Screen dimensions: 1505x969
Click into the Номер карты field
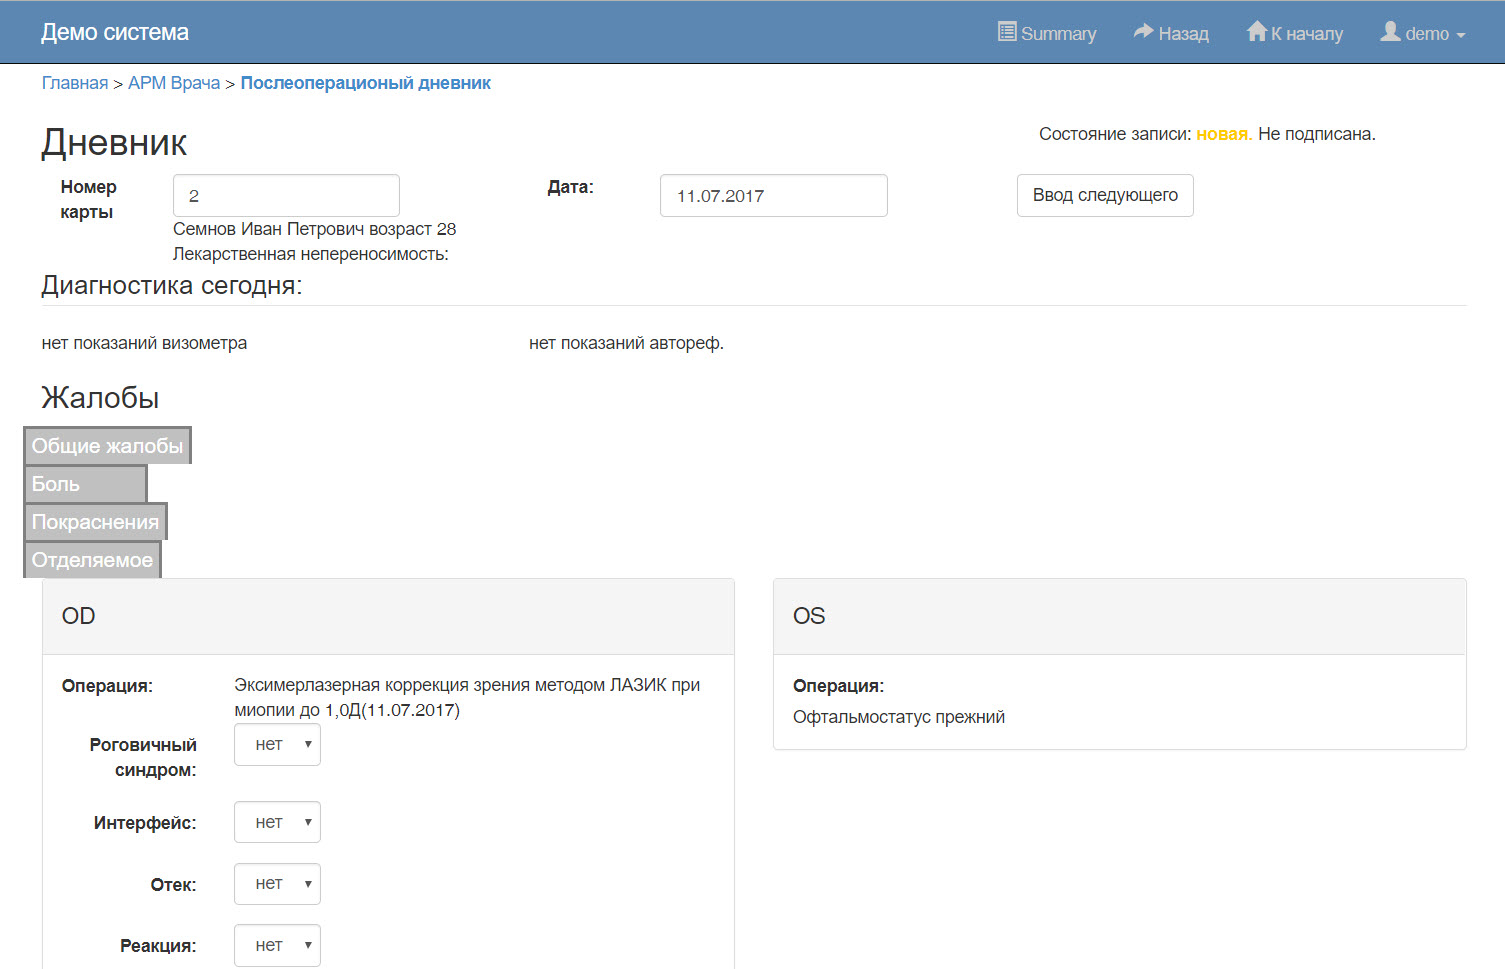[x=286, y=196]
